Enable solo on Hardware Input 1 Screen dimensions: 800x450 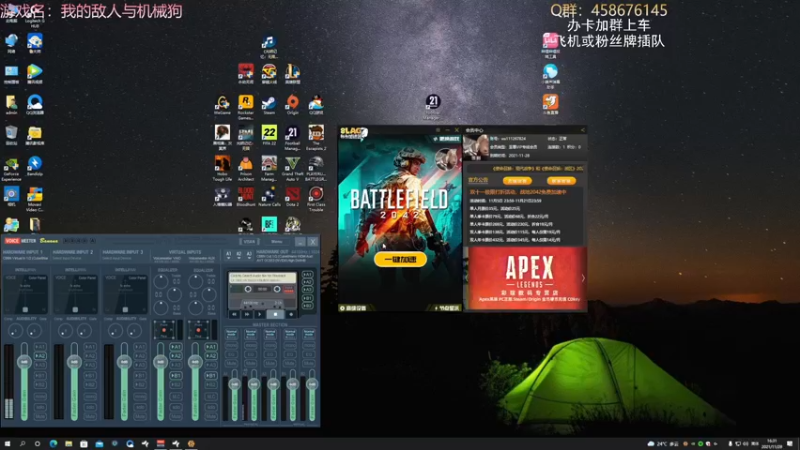[40, 407]
